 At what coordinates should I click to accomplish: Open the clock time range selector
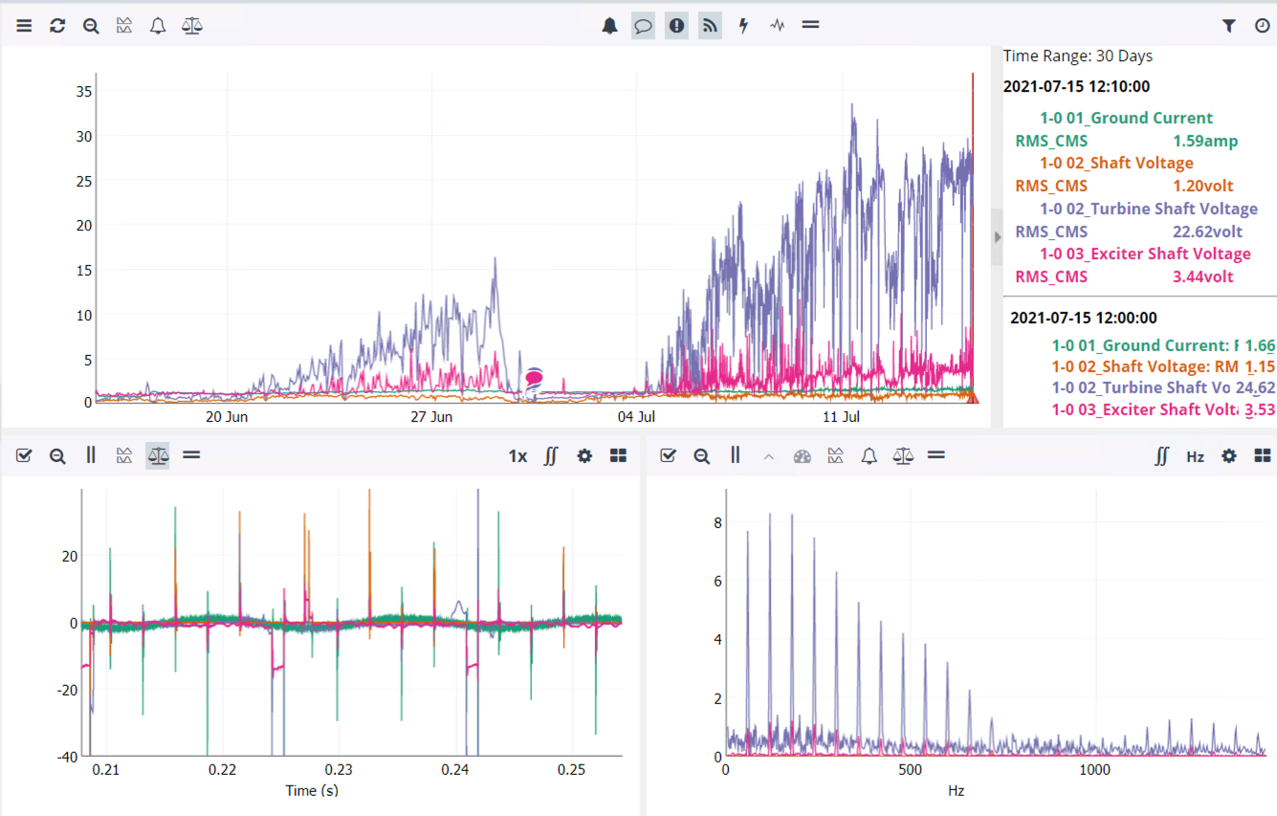[1262, 26]
